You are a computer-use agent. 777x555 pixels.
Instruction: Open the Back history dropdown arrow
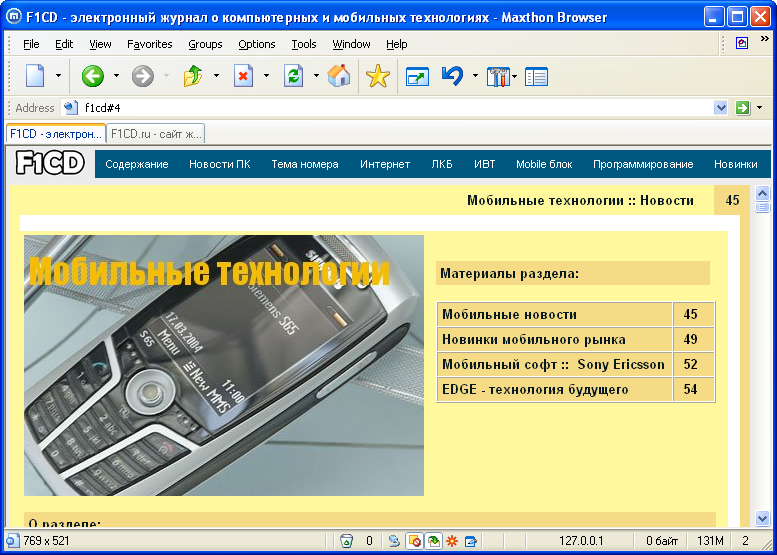tap(116, 76)
